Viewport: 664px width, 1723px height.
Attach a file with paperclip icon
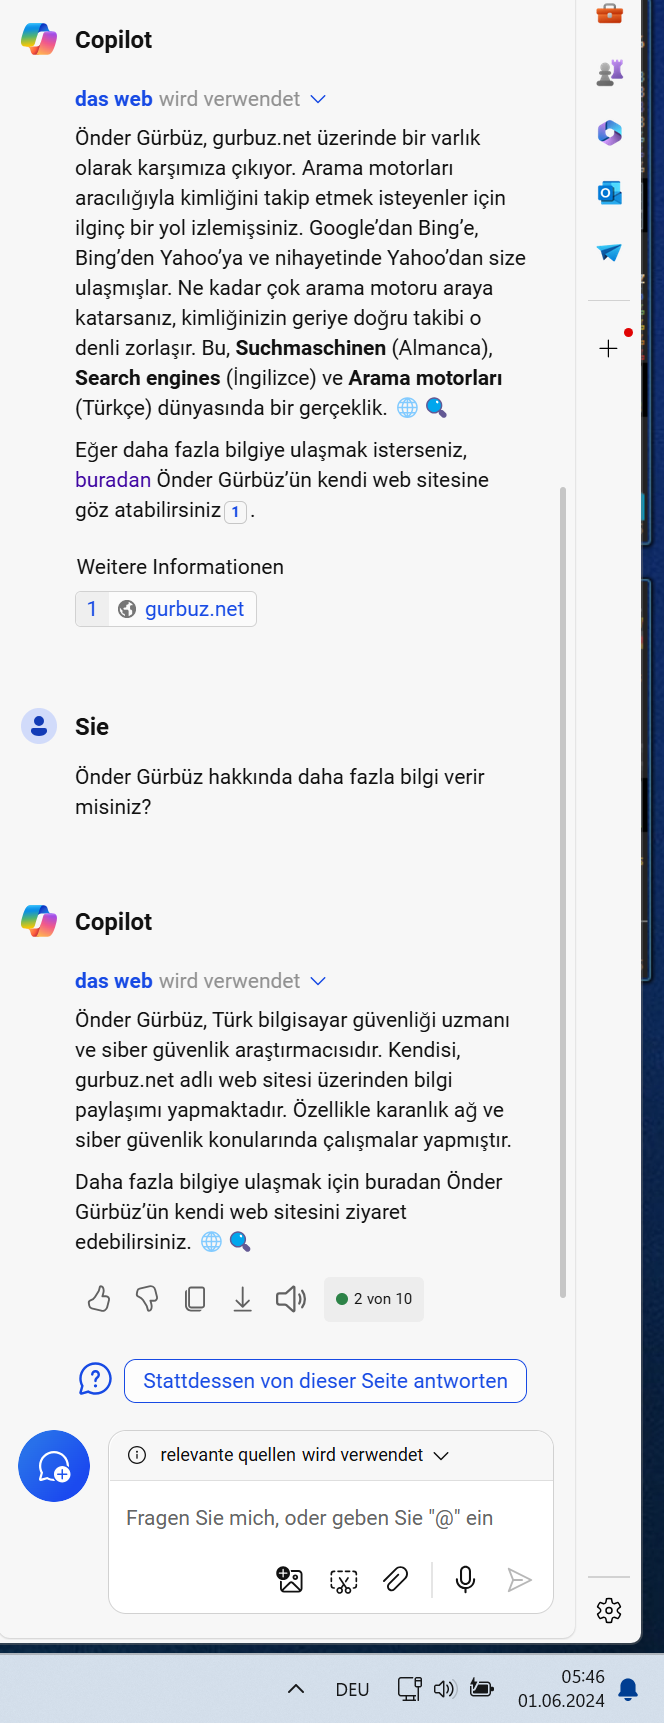[396, 1580]
